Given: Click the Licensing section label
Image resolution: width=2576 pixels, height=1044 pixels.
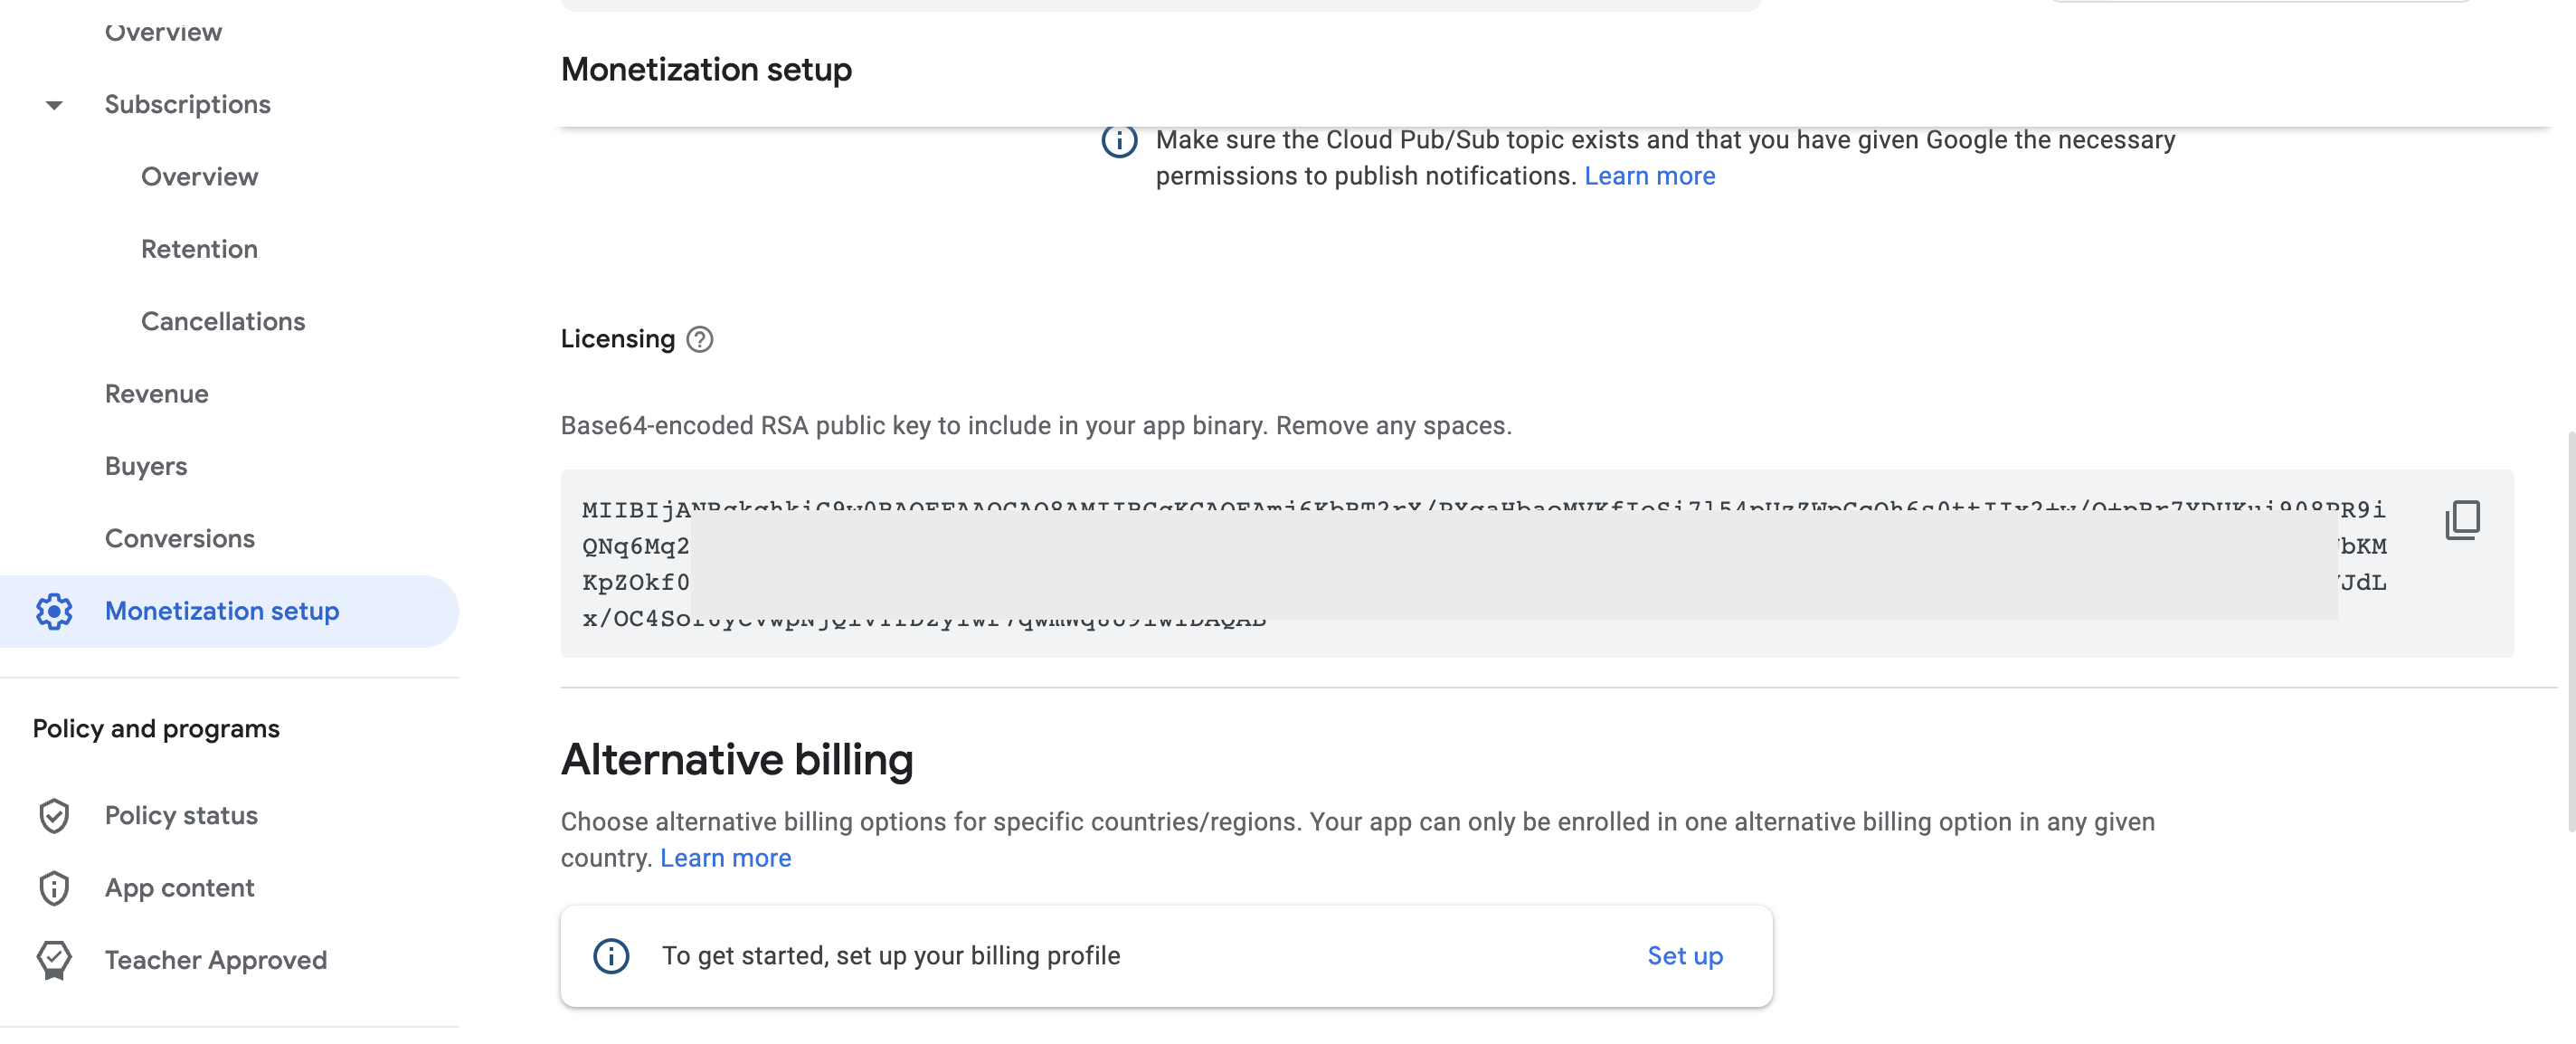Looking at the screenshot, I should (x=617, y=340).
